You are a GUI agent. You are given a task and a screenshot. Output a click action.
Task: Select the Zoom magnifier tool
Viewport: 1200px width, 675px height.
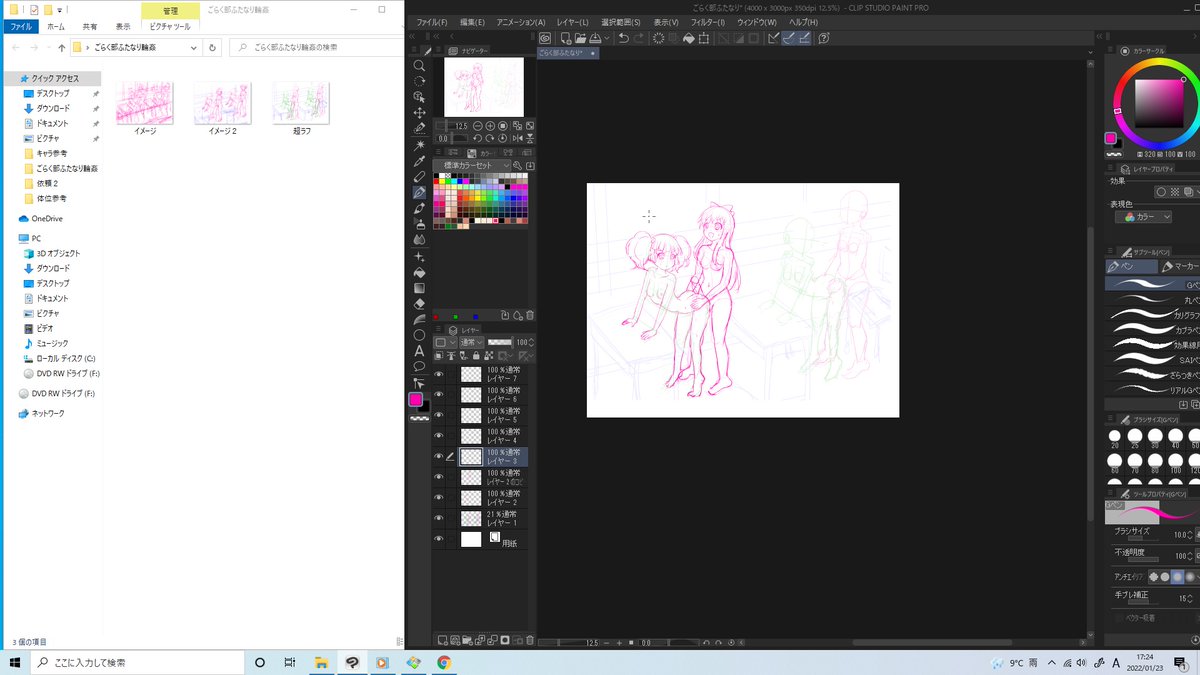(419, 64)
